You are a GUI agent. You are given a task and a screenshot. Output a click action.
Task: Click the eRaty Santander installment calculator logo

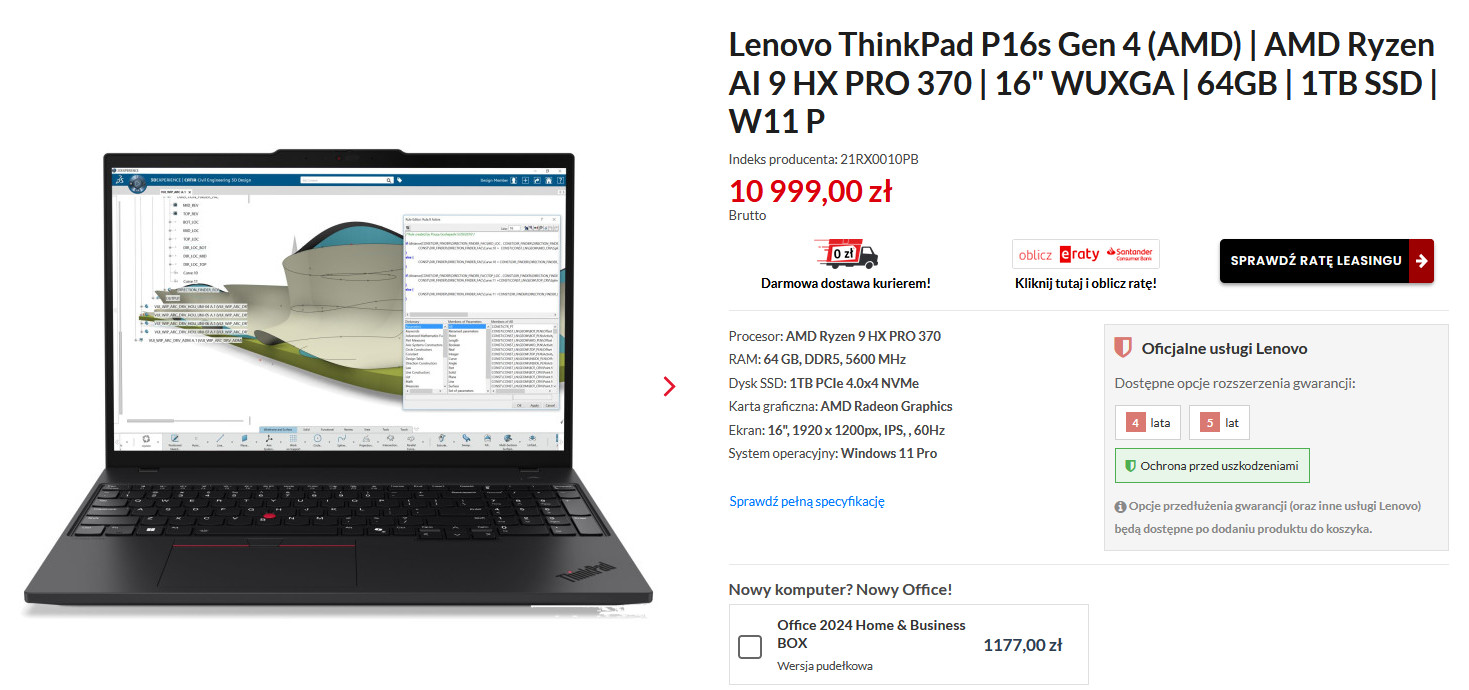[x=1085, y=254]
